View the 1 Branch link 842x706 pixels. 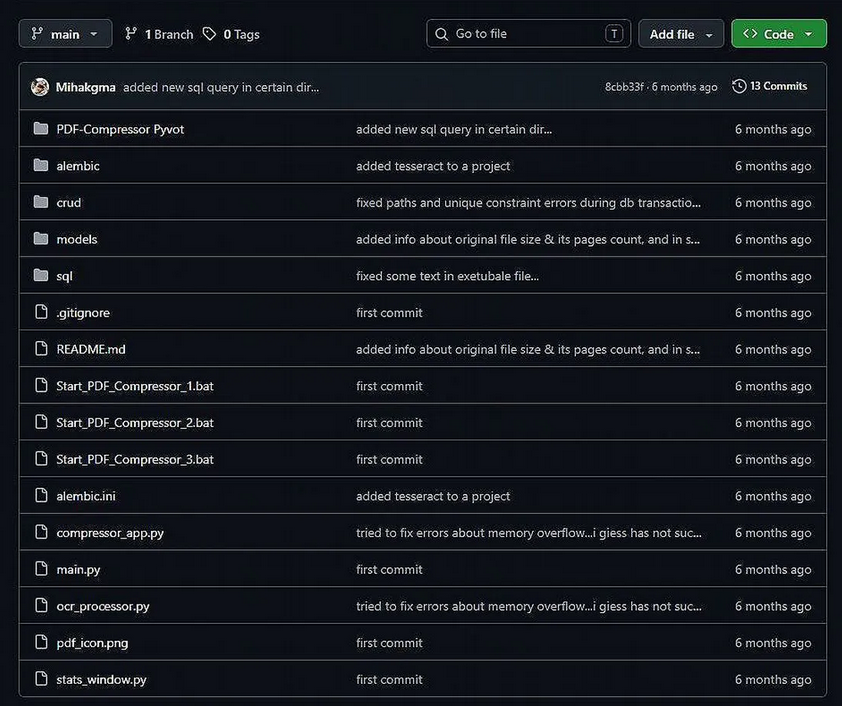(159, 34)
